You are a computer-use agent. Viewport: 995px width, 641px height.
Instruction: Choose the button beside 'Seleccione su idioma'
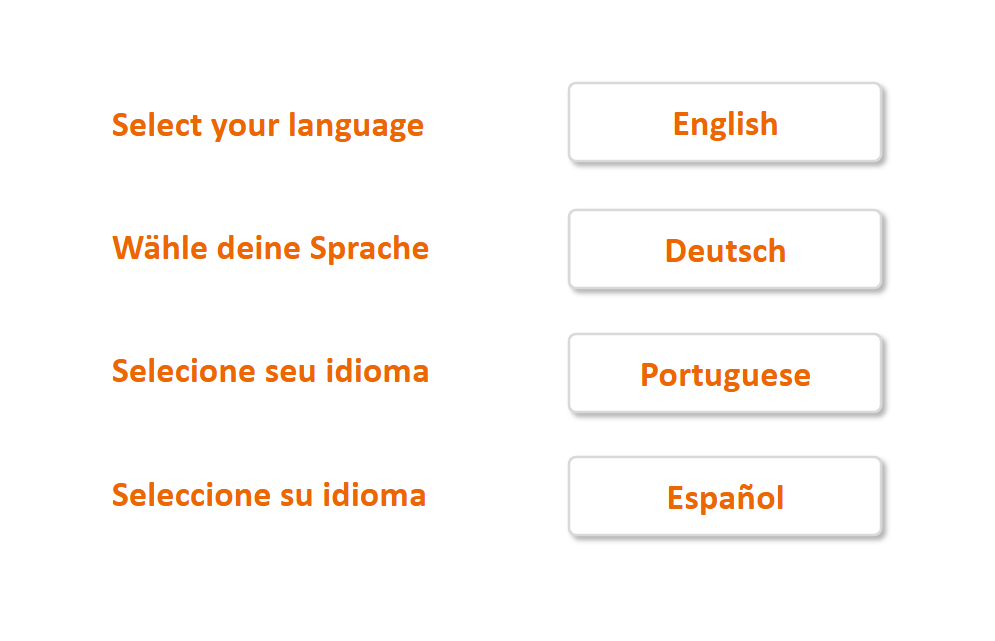[725, 497]
